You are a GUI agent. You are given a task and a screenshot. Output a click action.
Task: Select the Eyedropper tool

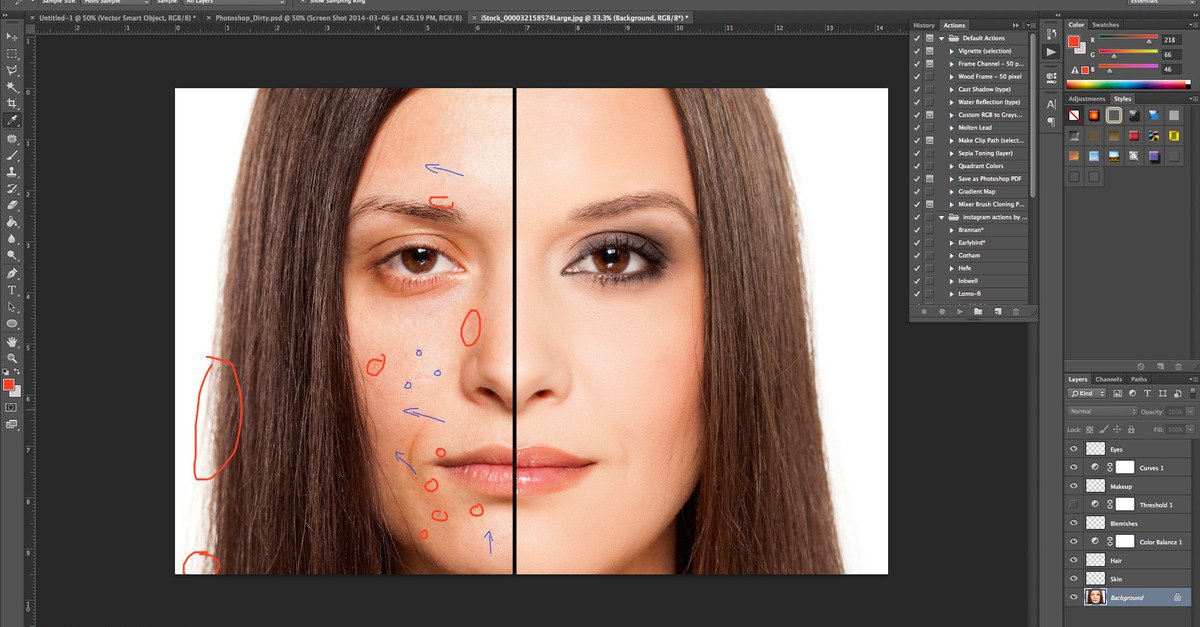pos(12,121)
